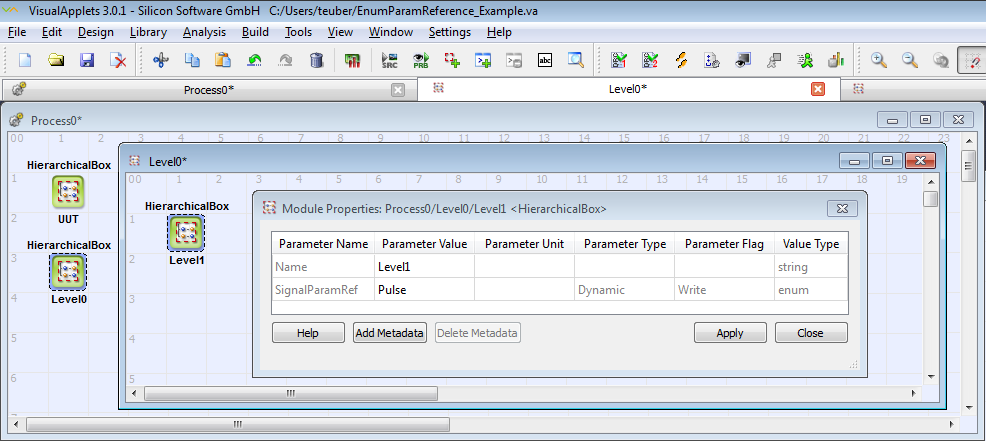Click the Help button in Module Properties

point(308,333)
